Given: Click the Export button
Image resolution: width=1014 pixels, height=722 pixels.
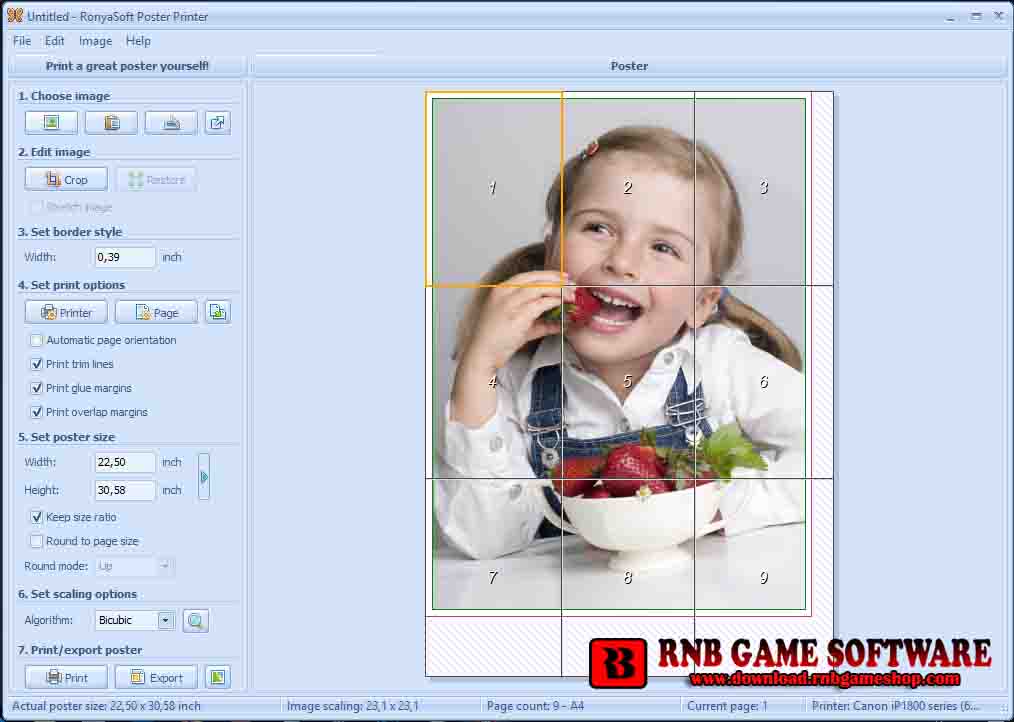Looking at the screenshot, I should pos(156,677).
